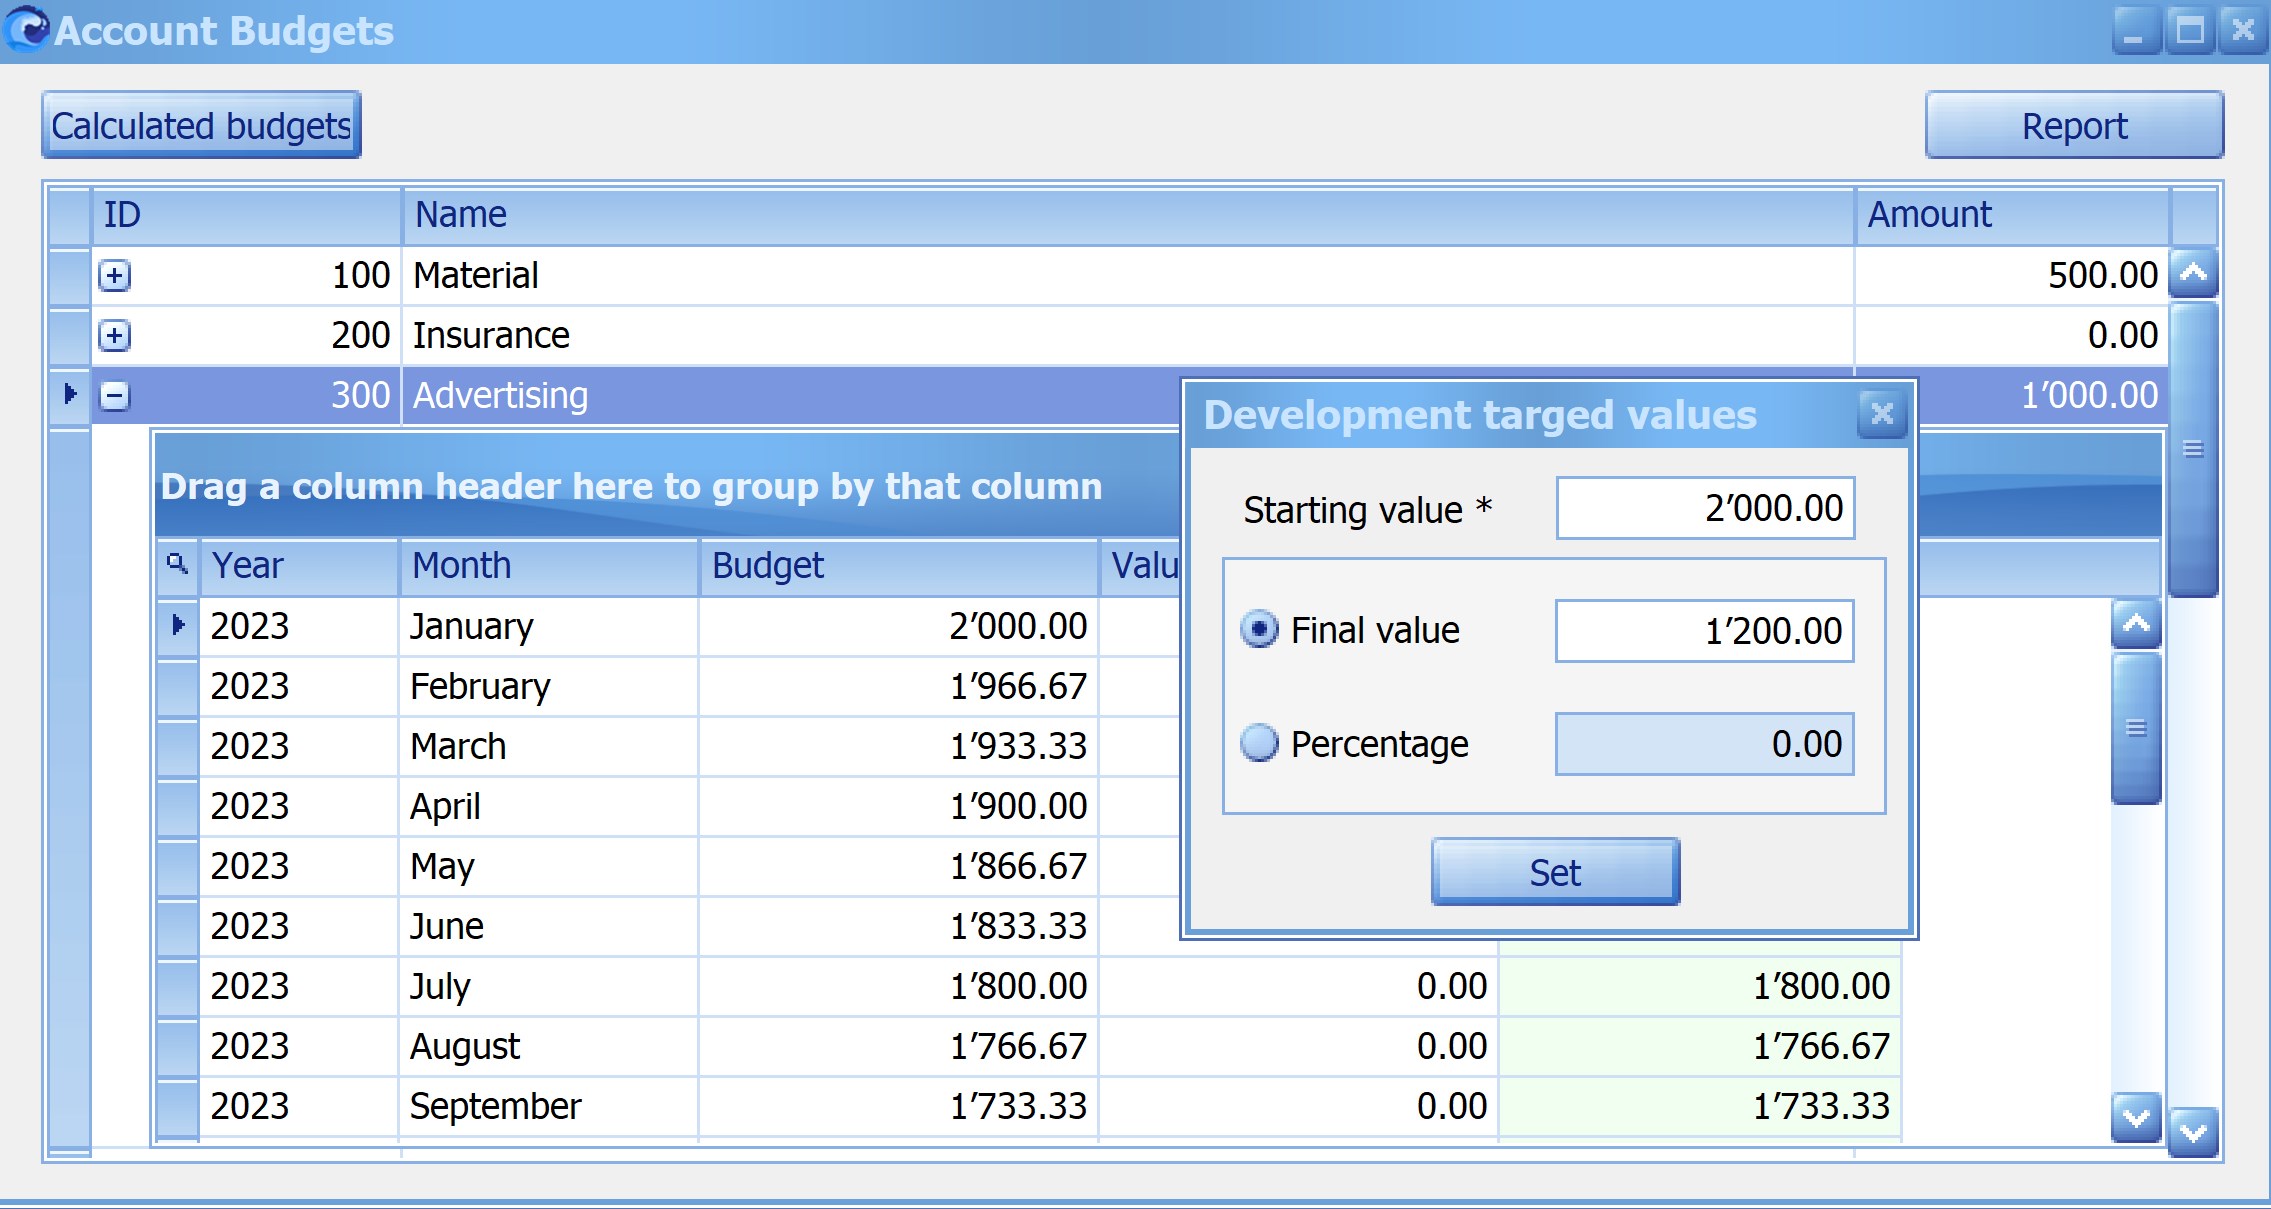Select the January month cell
Screen dimensions: 2271x1209
(548, 626)
